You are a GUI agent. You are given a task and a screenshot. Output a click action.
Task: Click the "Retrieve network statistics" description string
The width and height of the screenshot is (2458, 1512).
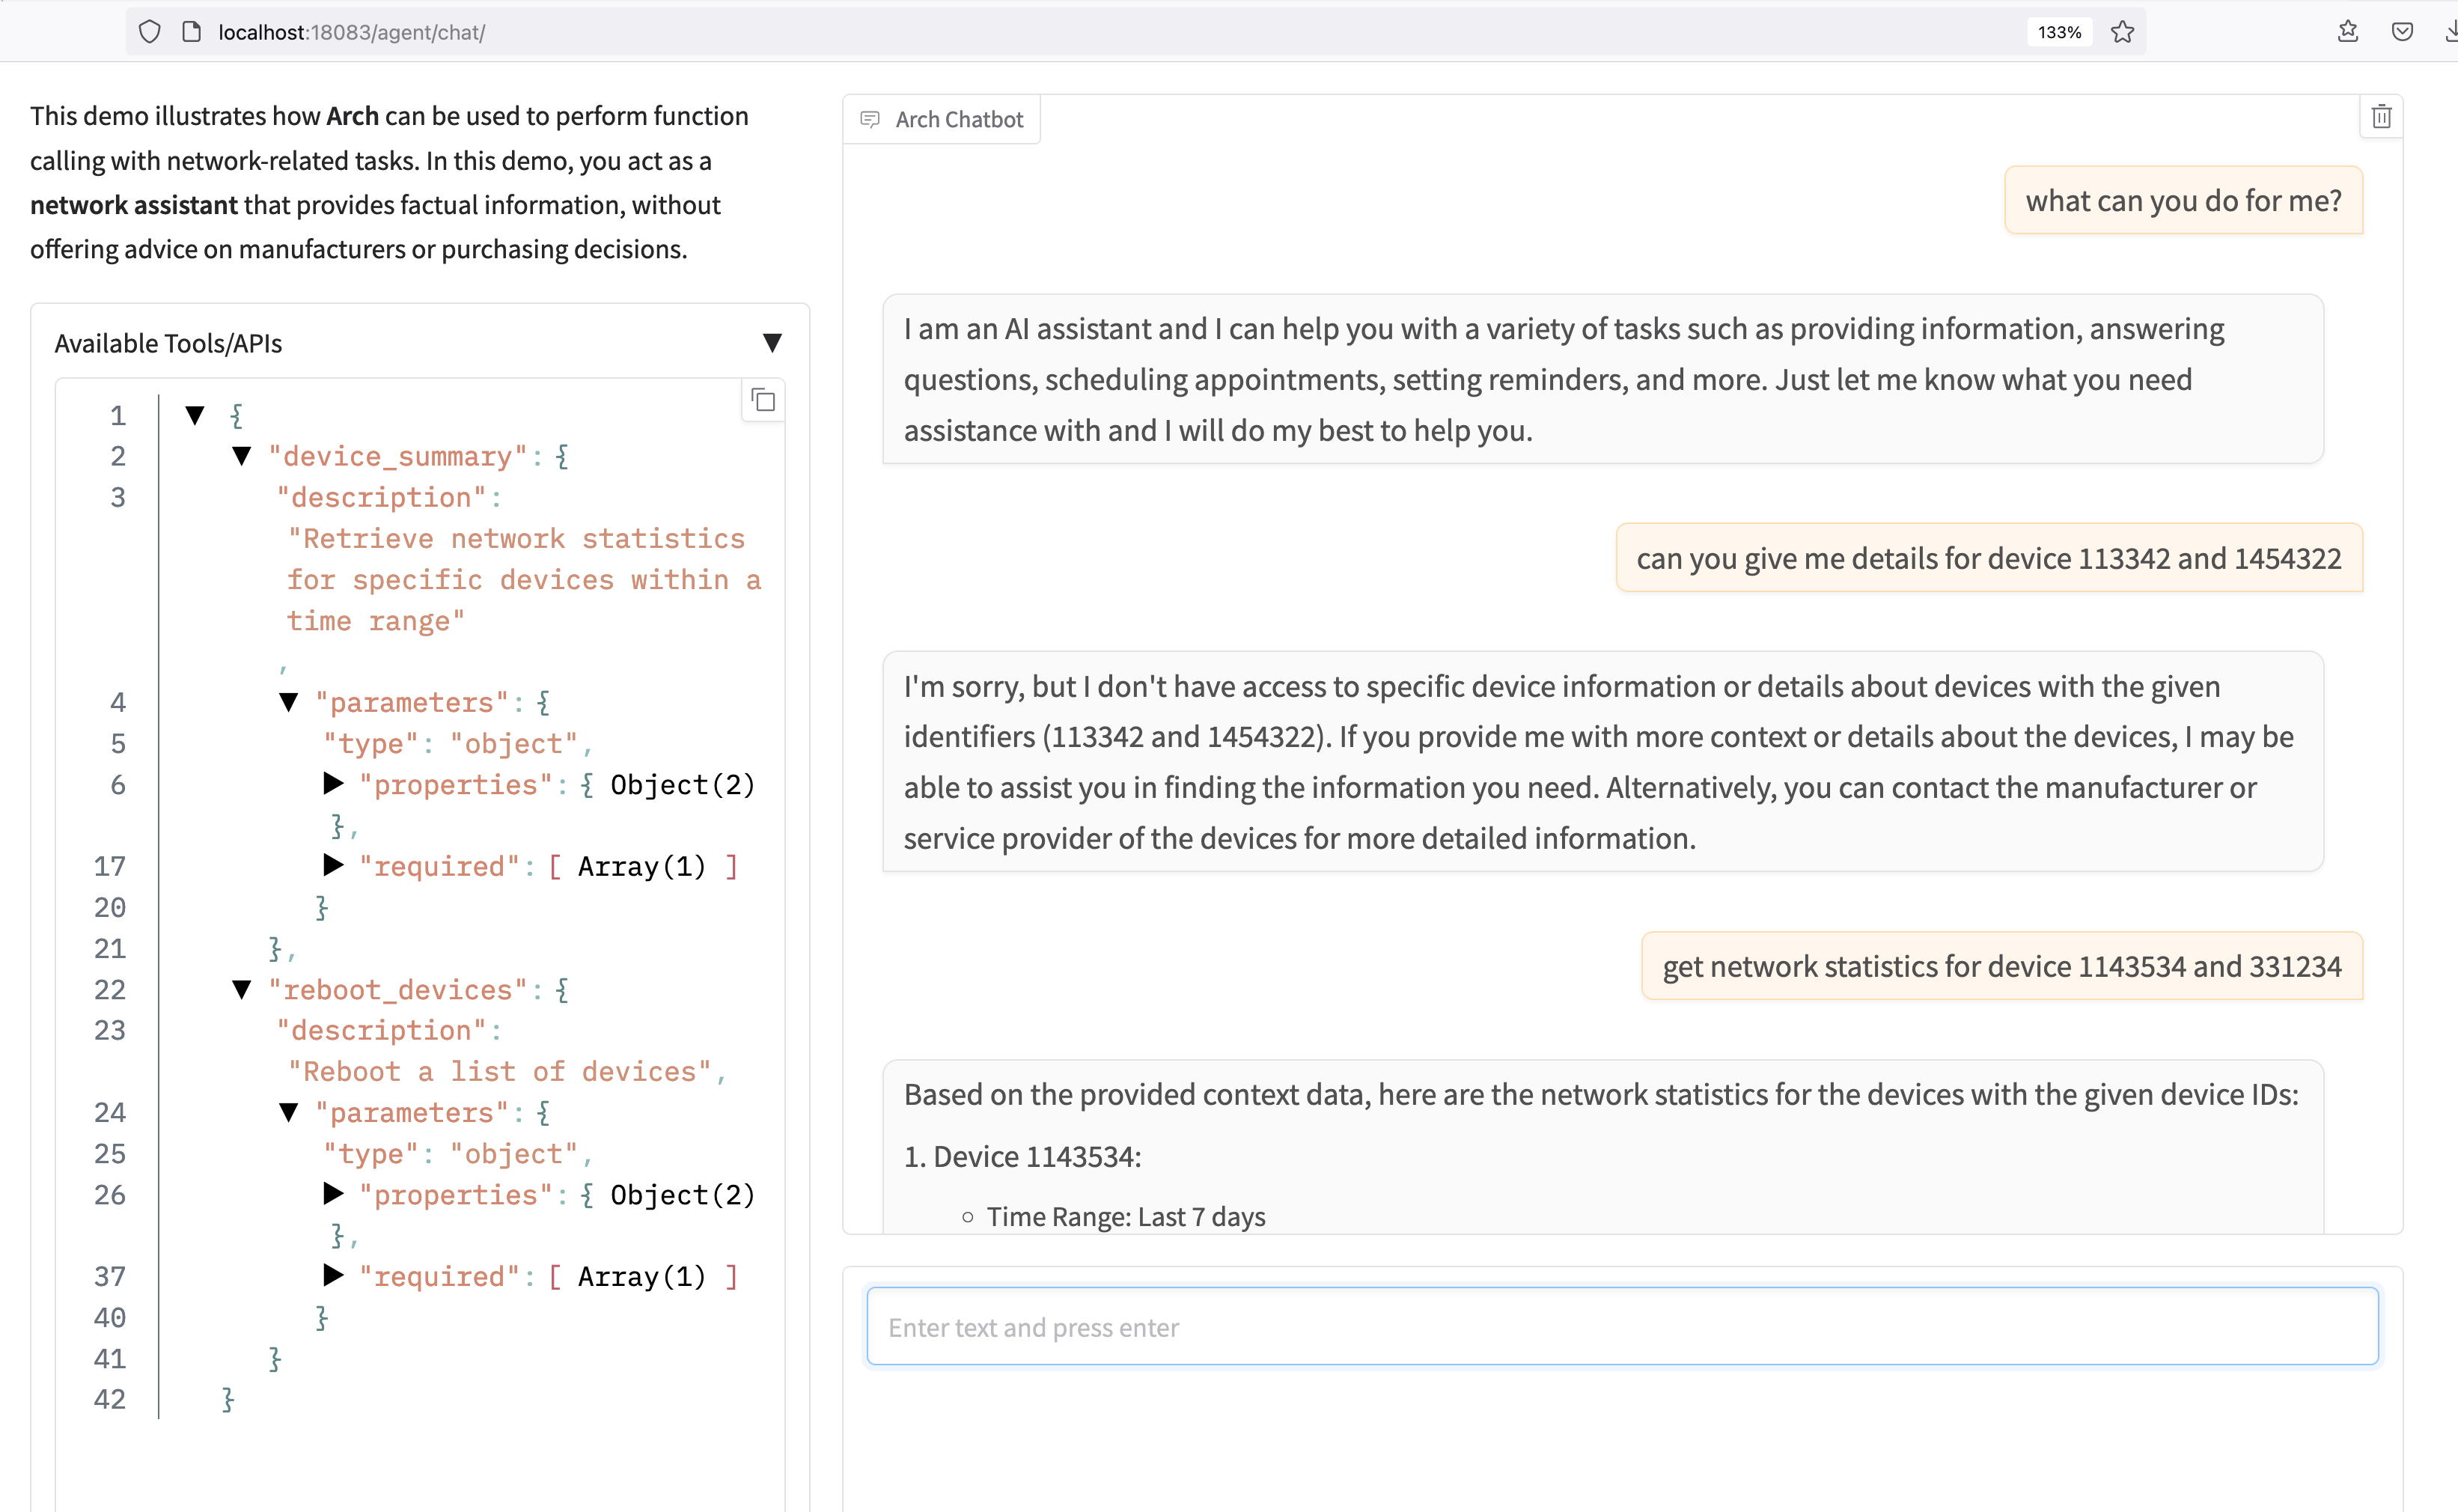pyautogui.click(x=524, y=580)
